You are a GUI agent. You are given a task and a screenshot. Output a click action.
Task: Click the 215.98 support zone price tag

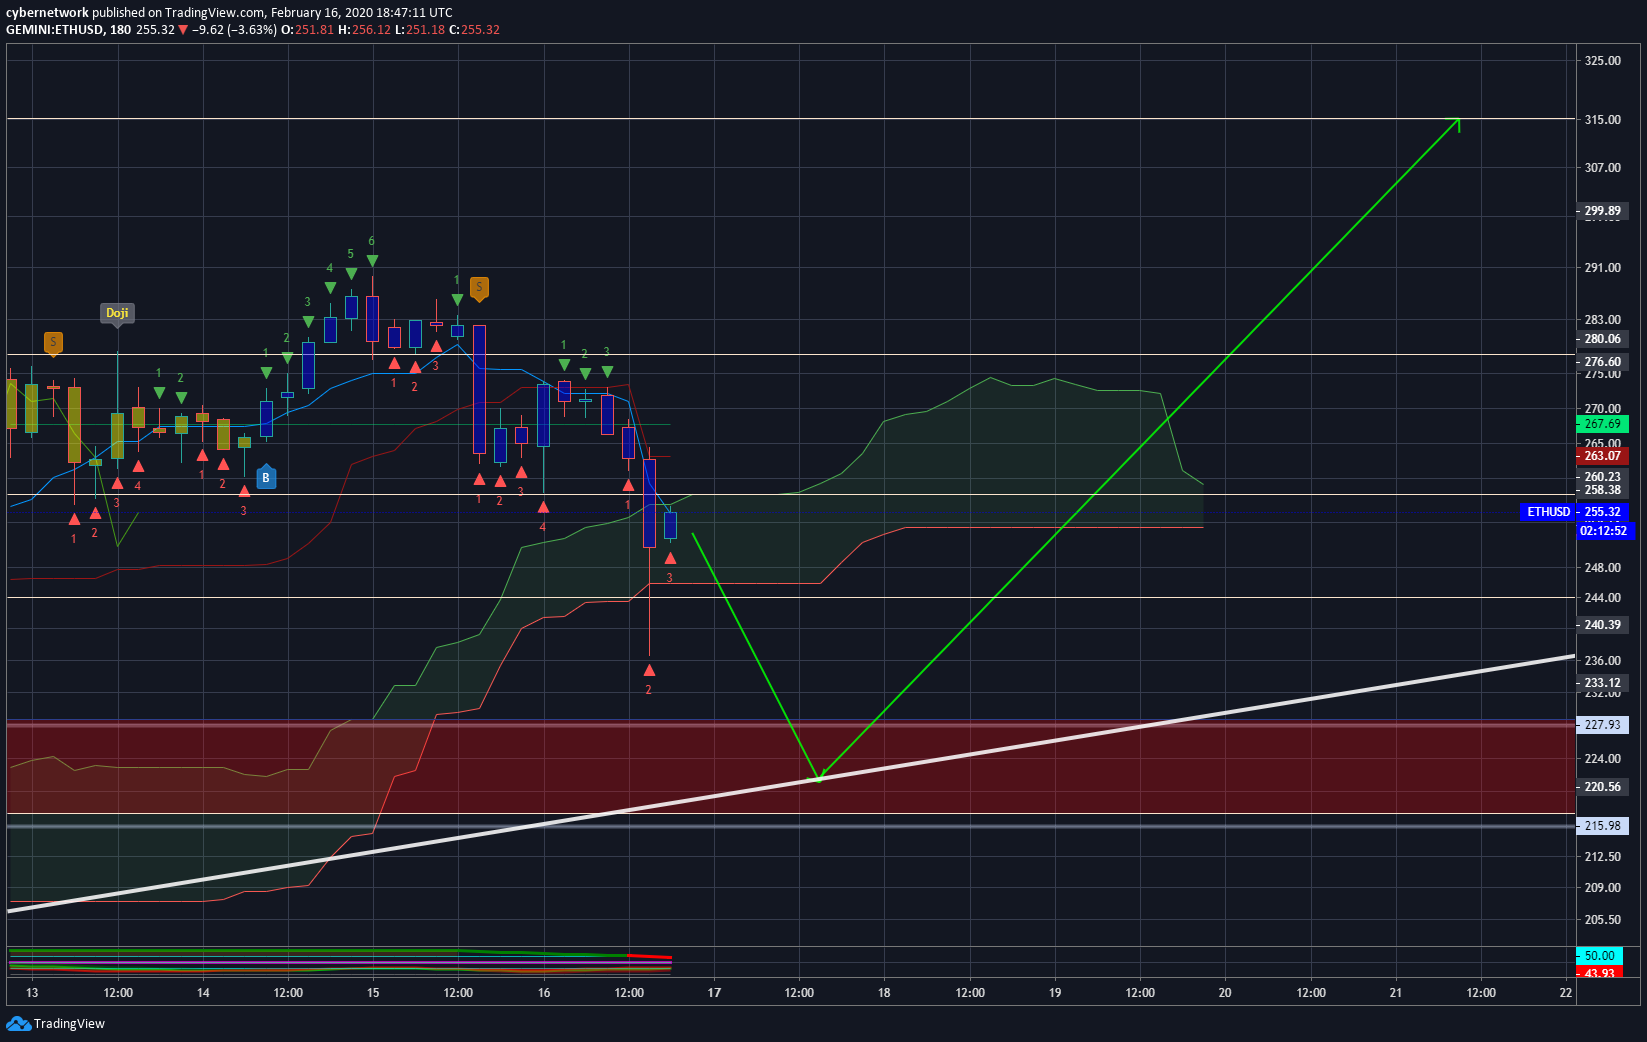pos(1602,826)
